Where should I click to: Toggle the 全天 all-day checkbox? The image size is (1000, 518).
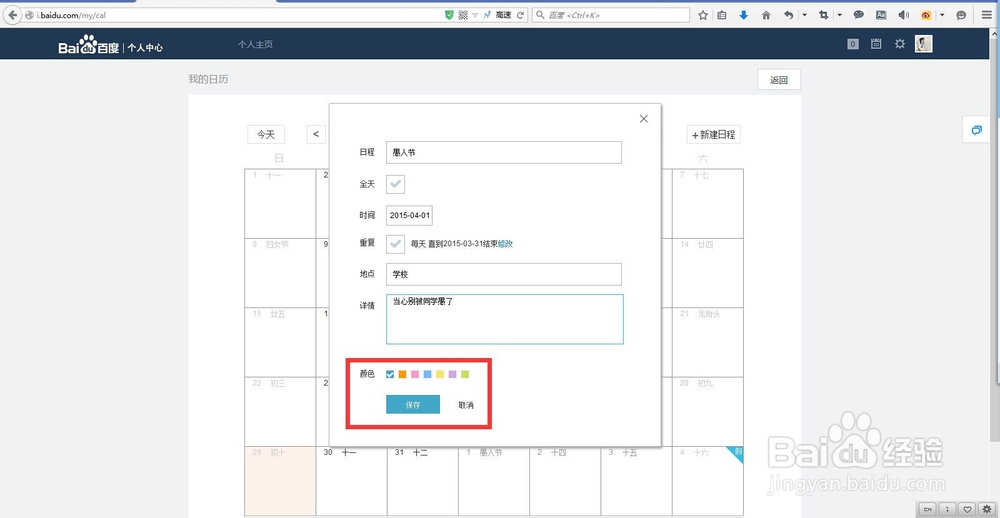(395, 184)
